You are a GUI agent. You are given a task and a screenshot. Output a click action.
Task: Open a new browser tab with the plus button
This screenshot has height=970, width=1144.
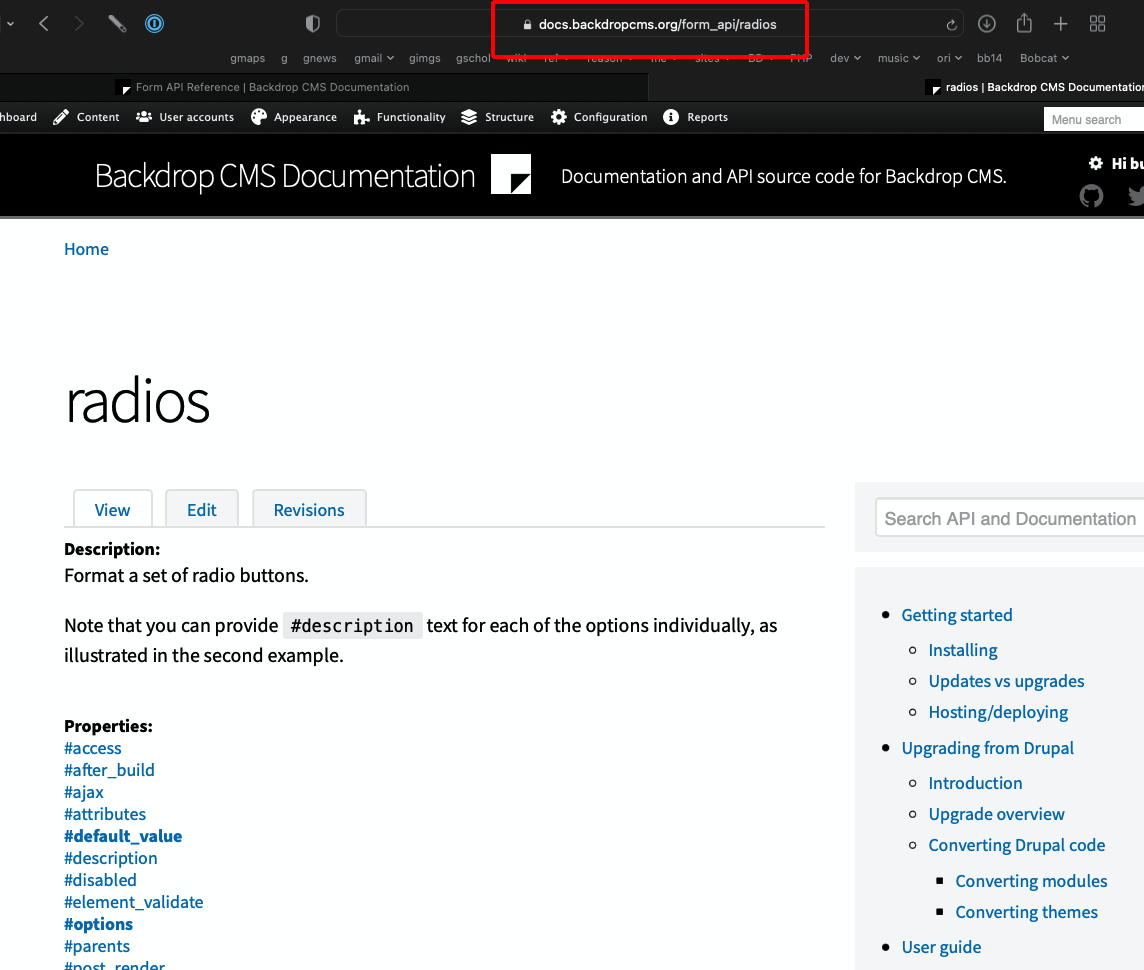[x=1059, y=24]
